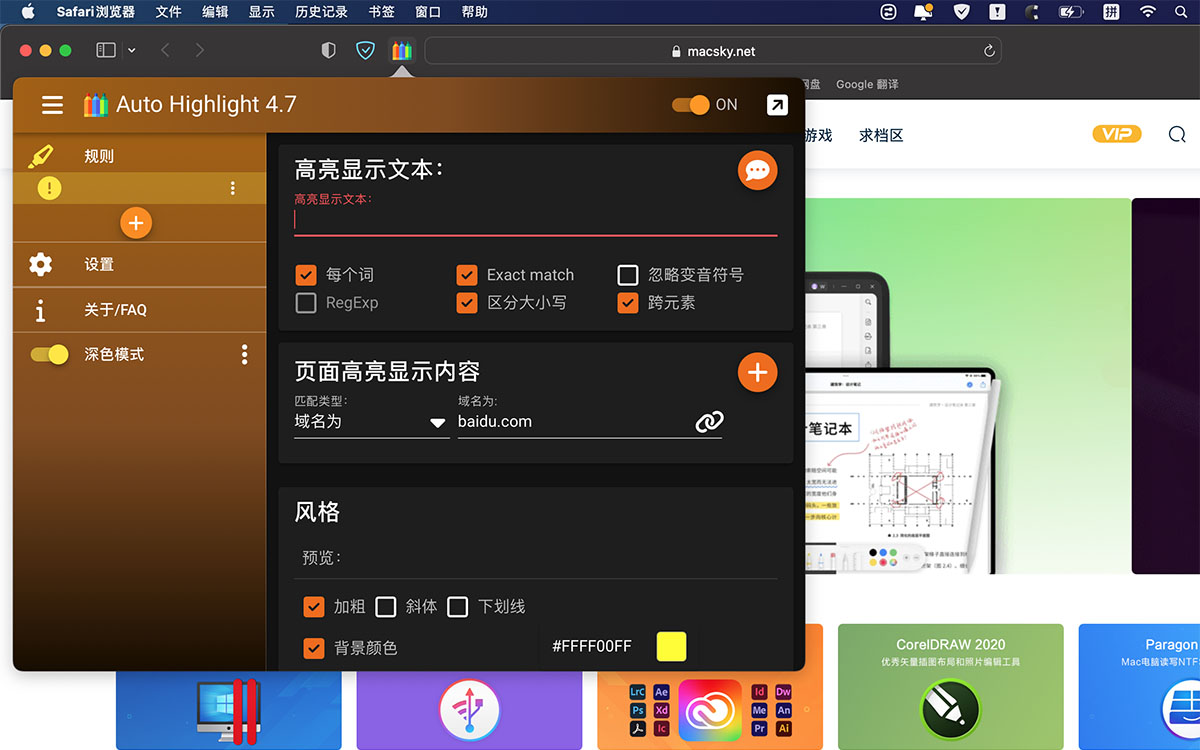The height and width of the screenshot is (750, 1200).
Task: Click the orange chat feedback button
Action: 757,170
